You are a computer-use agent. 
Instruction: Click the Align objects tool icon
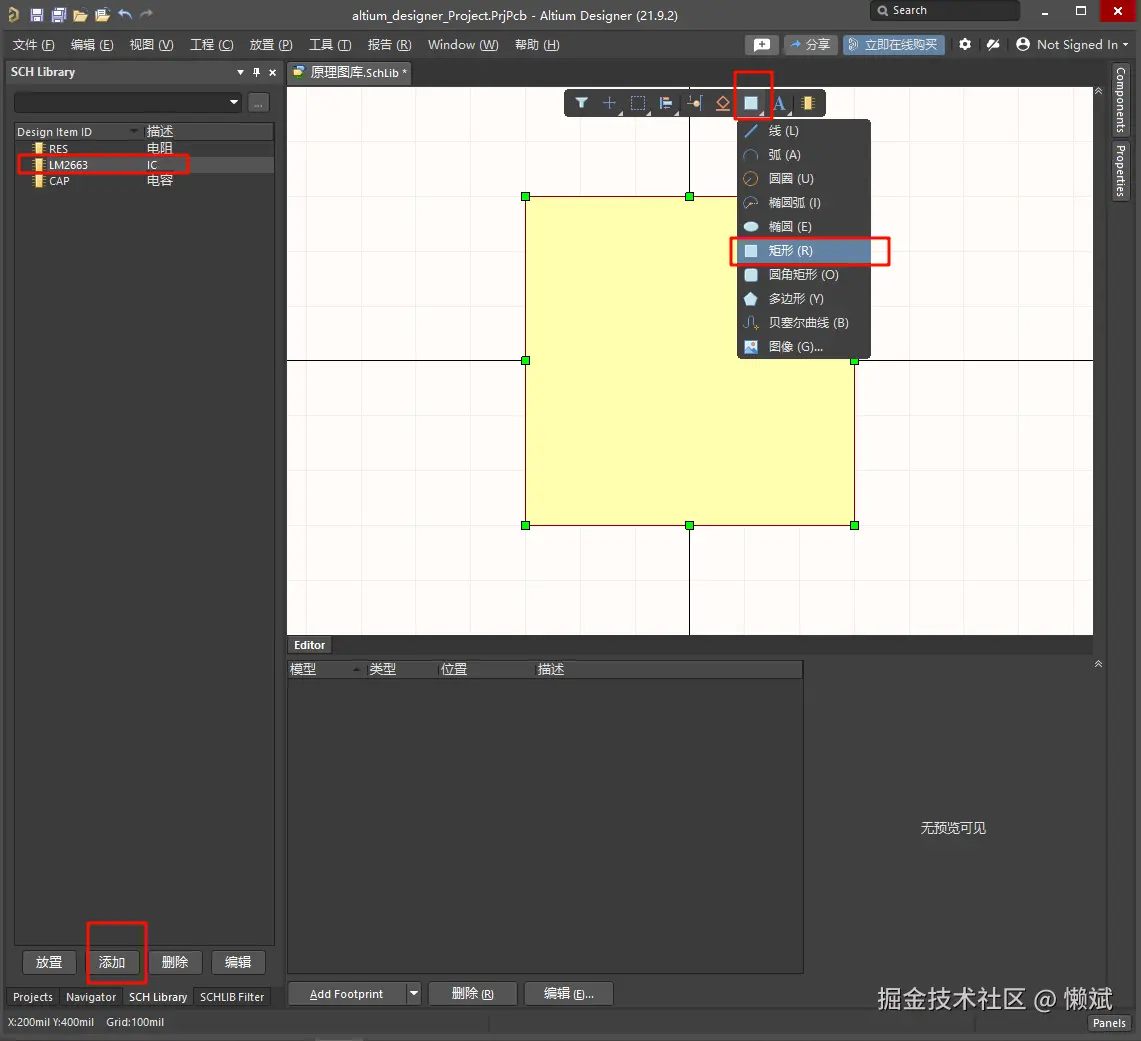pyautogui.click(x=666, y=103)
